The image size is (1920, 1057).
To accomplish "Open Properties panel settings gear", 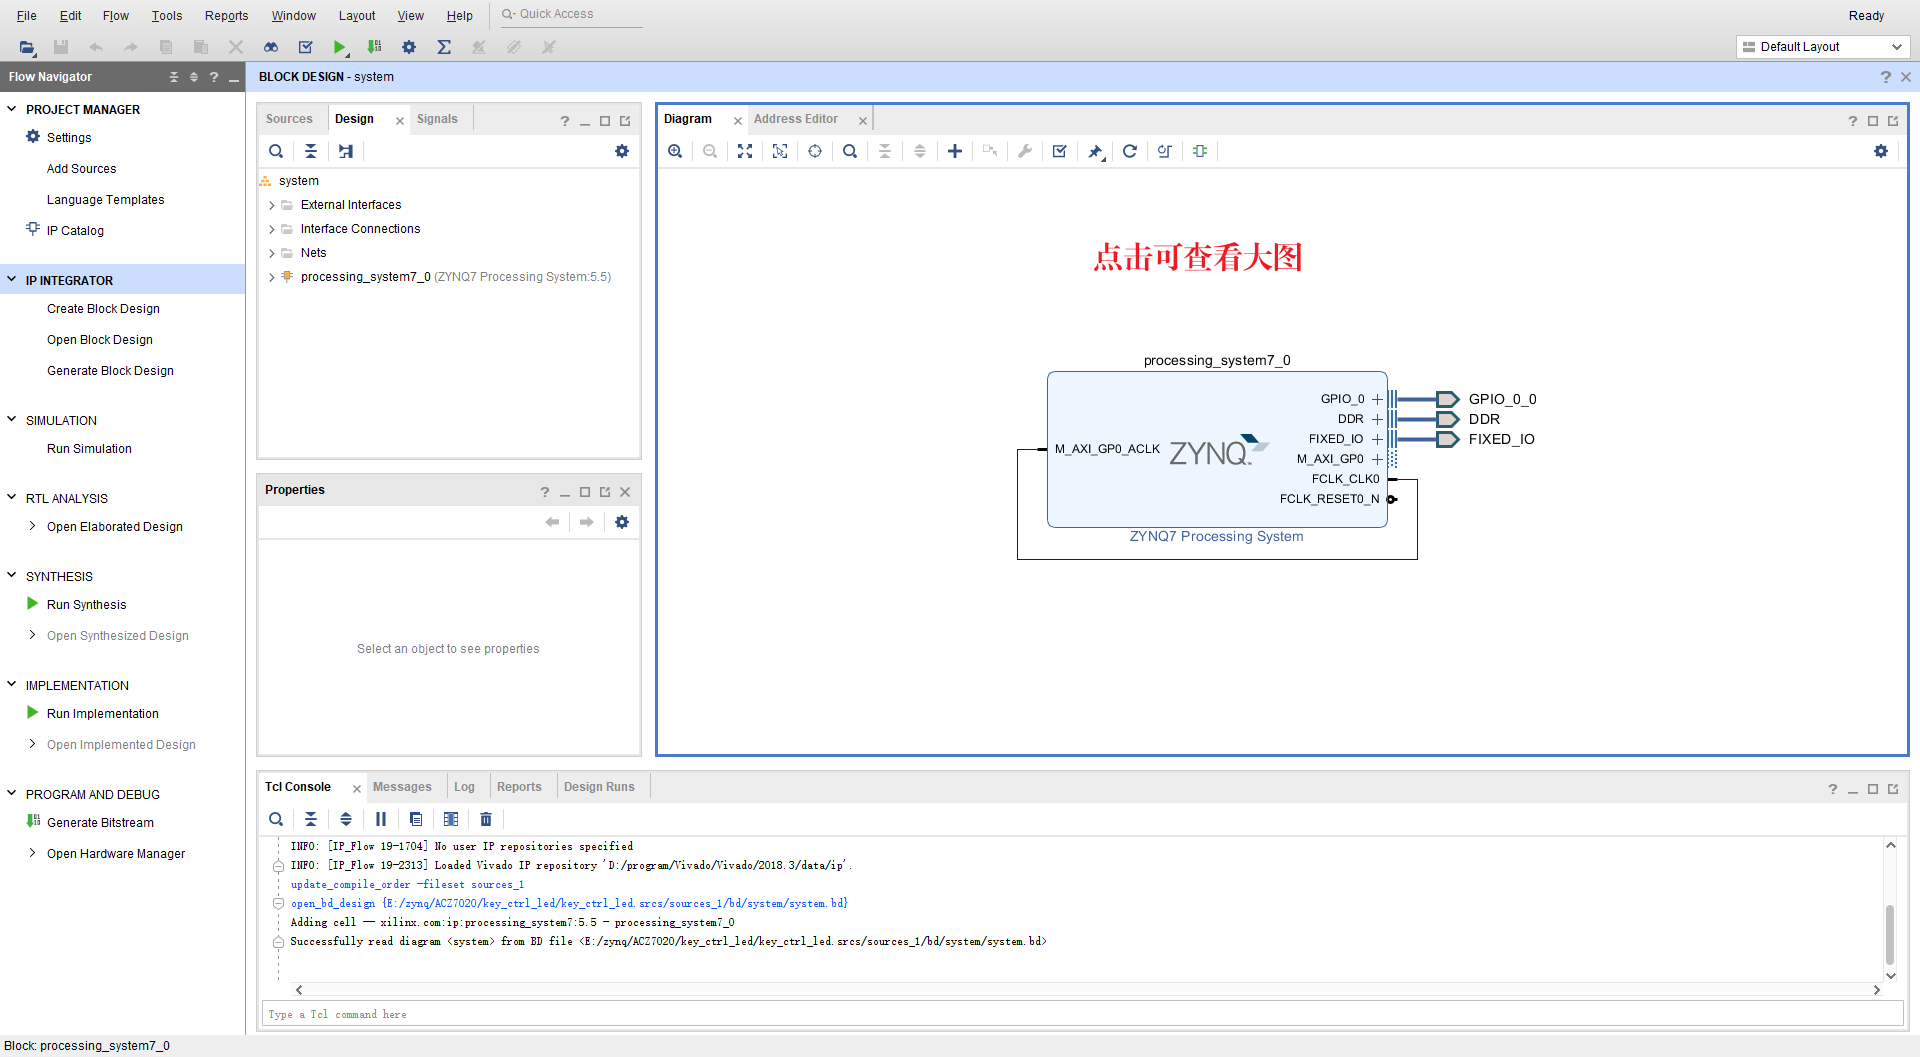I will [x=622, y=522].
